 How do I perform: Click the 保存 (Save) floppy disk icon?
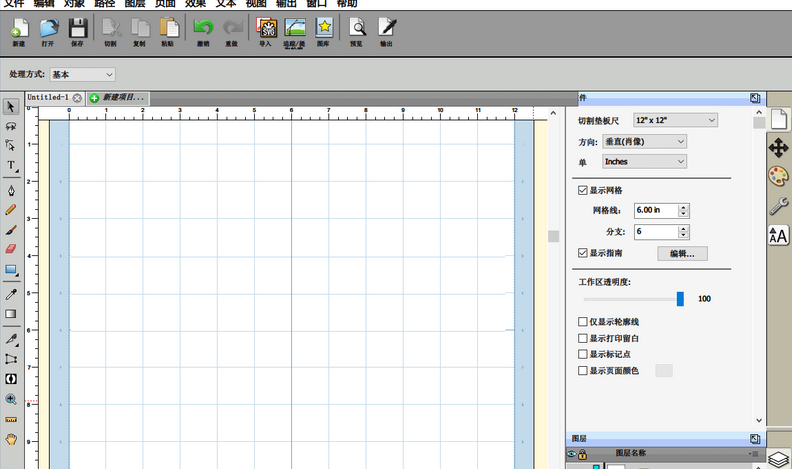coord(78,28)
